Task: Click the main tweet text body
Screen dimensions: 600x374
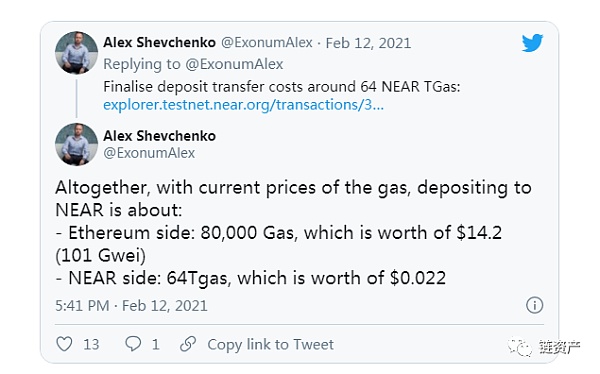Action: tap(293, 232)
